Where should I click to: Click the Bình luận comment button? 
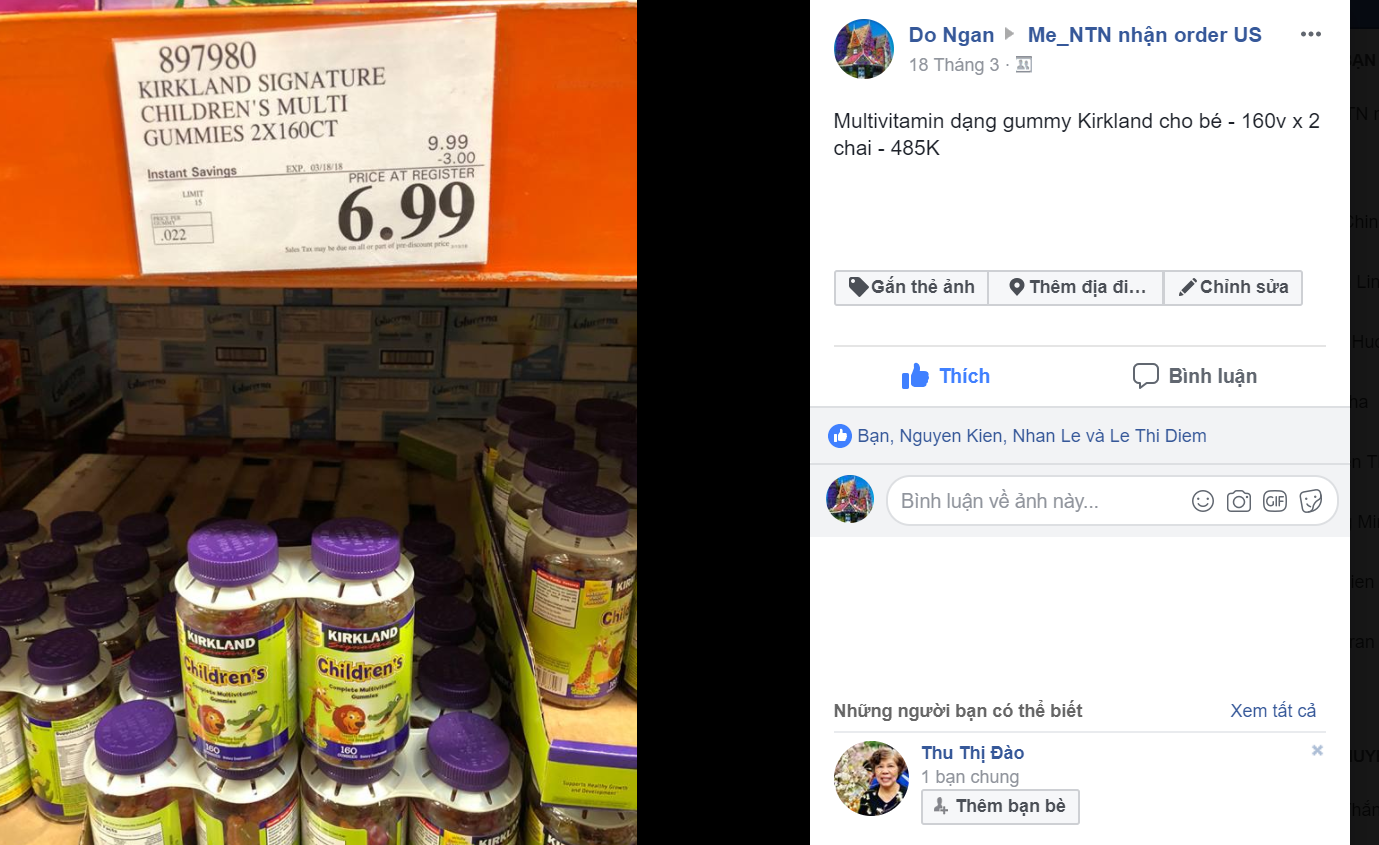[x=1194, y=376]
